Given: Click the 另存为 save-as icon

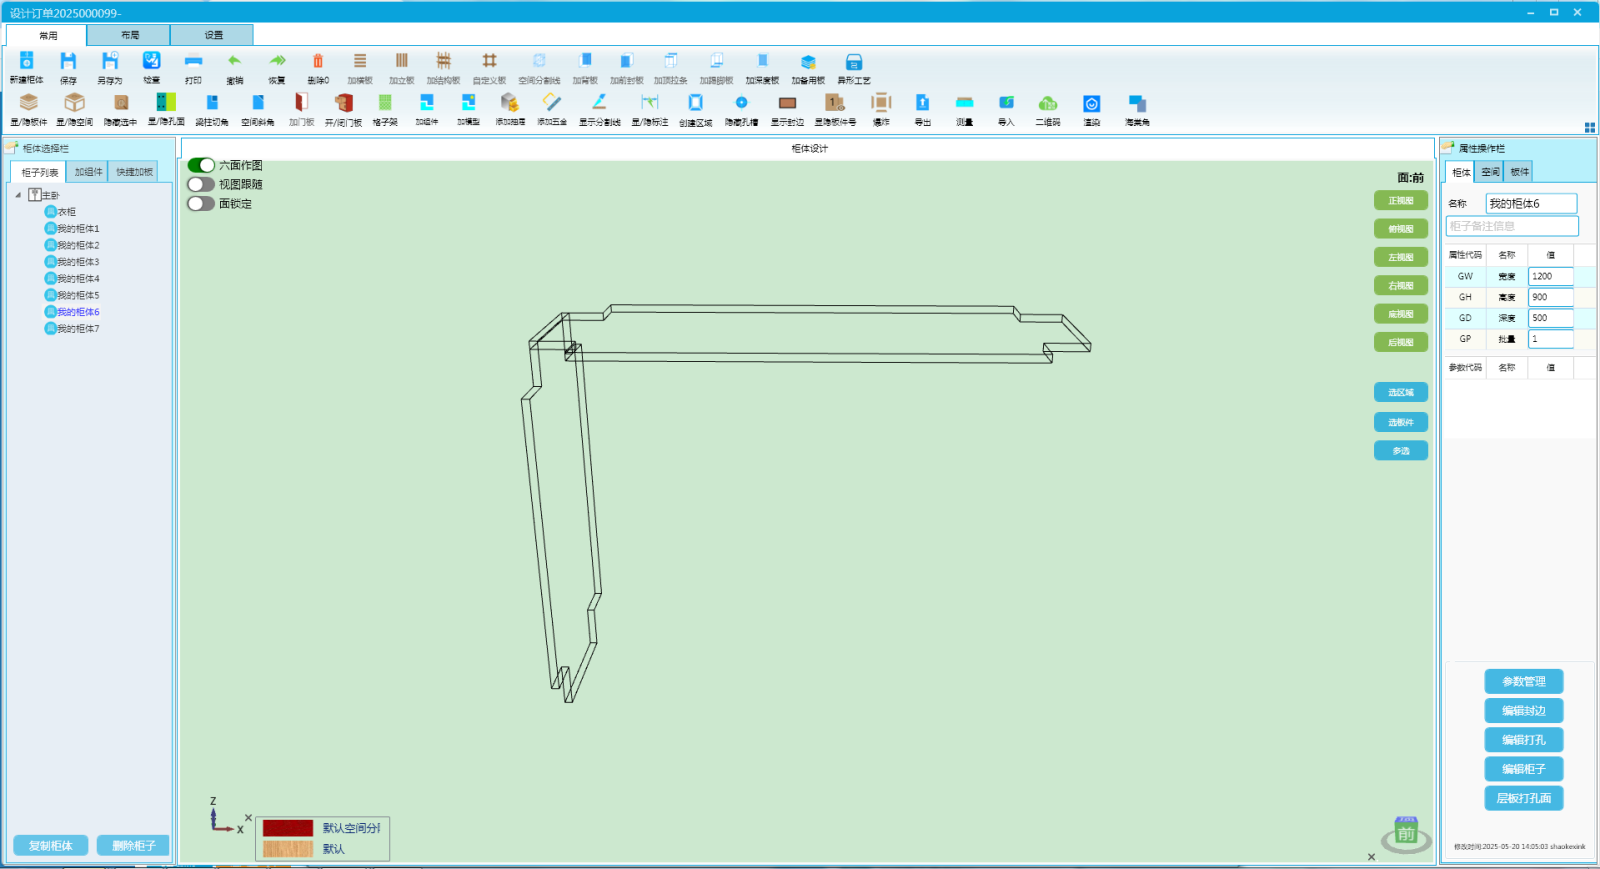Looking at the screenshot, I should coord(110,61).
